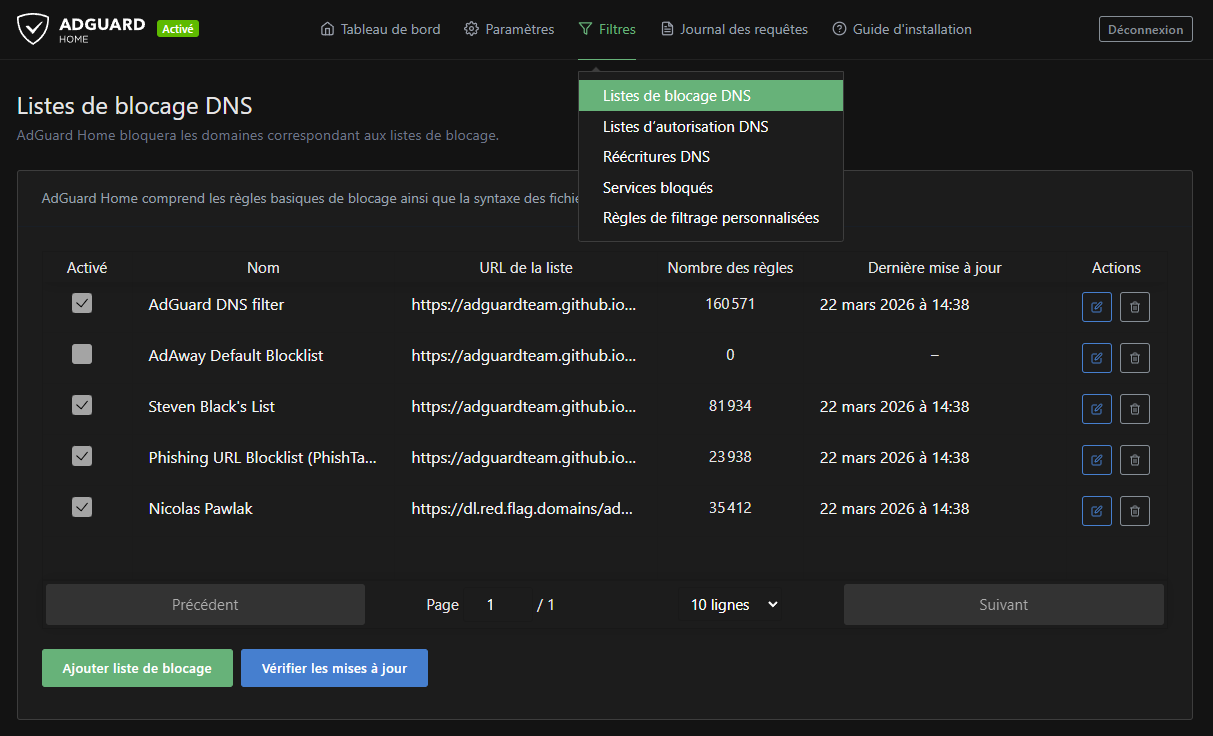Click the 160 571 rules count
Viewport: 1213px width, 736px height.
[x=730, y=303]
